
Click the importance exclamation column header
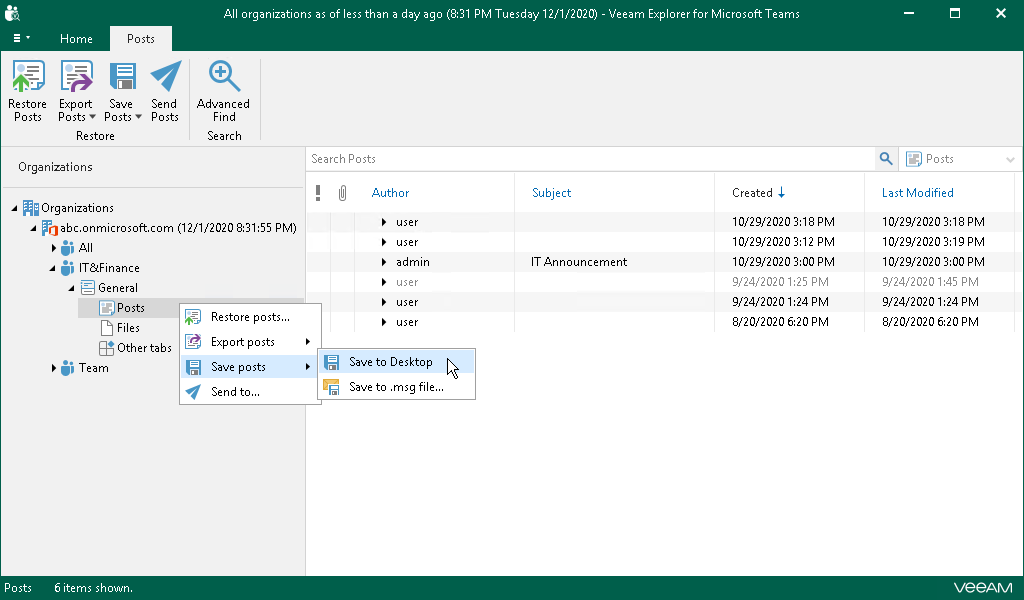pos(318,193)
